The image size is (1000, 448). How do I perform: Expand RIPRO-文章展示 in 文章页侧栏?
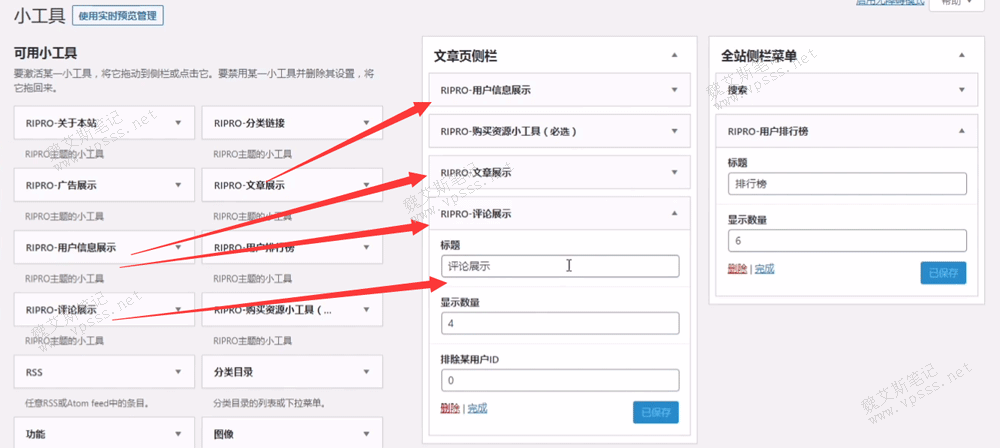(x=675, y=172)
